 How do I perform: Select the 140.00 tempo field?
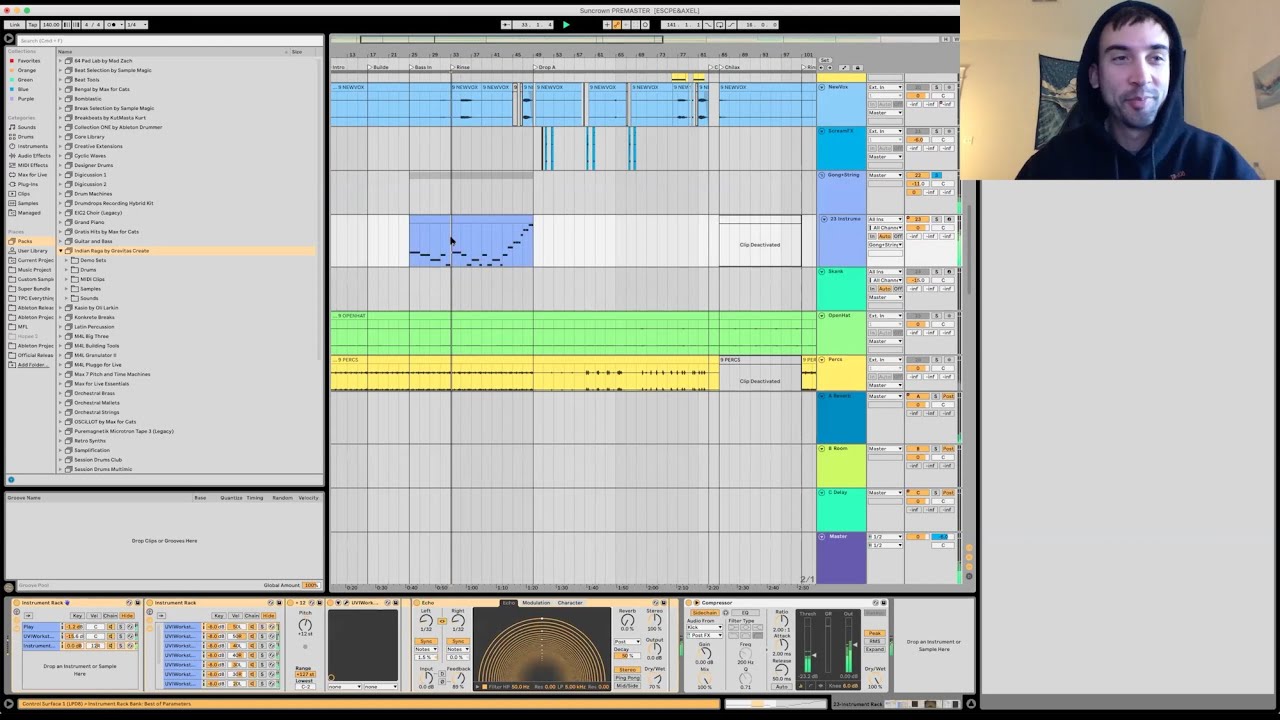51,25
